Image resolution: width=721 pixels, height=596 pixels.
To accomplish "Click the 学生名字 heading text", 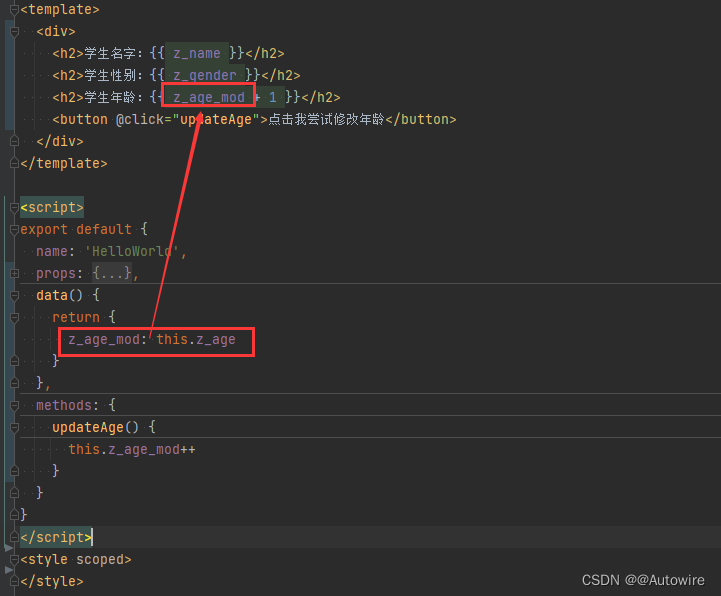I will point(110,53).
